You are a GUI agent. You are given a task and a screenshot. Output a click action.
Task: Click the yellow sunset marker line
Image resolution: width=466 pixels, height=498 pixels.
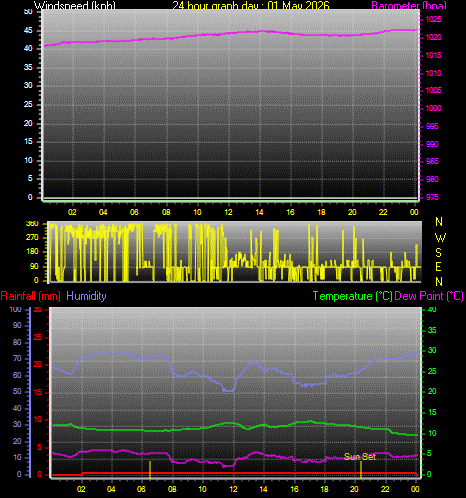(361, 470)
